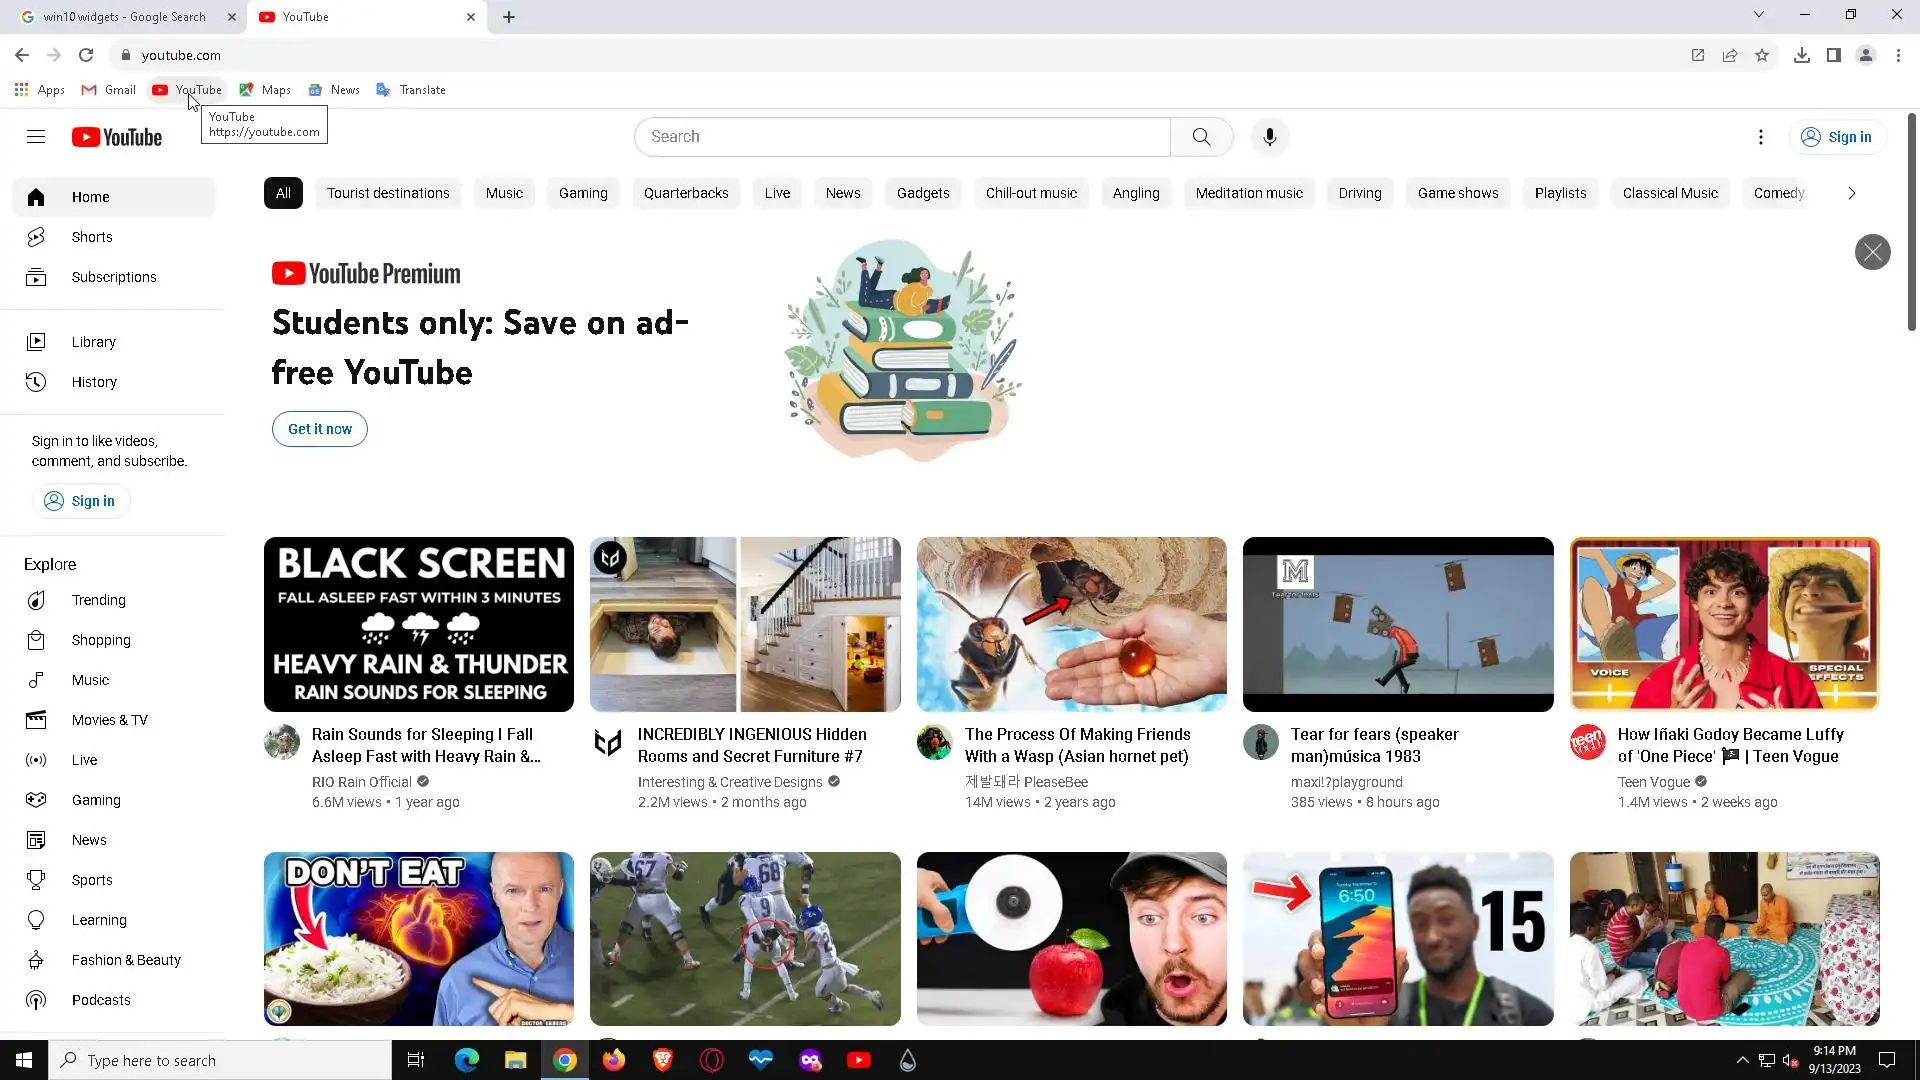Open Chrome's tab search dropdown
This screenshot has width=1920, height=1080.
tap(1758, 14)
